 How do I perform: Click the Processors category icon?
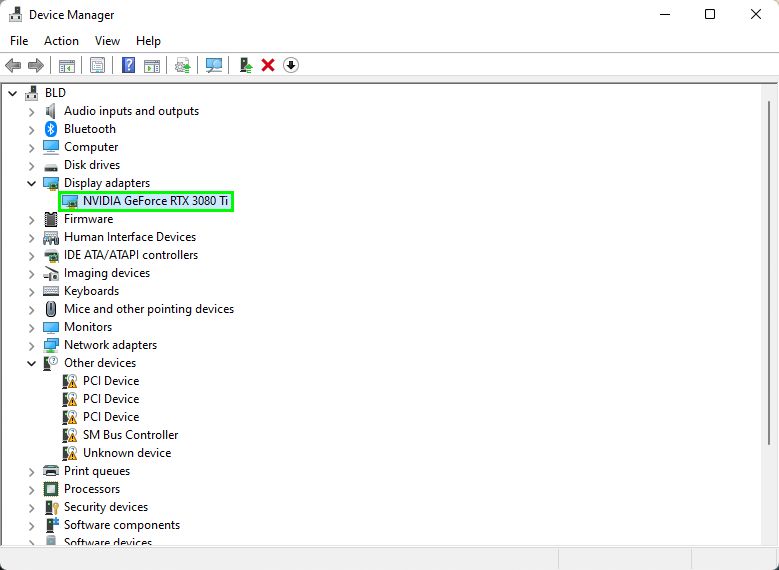pos(51,489)
